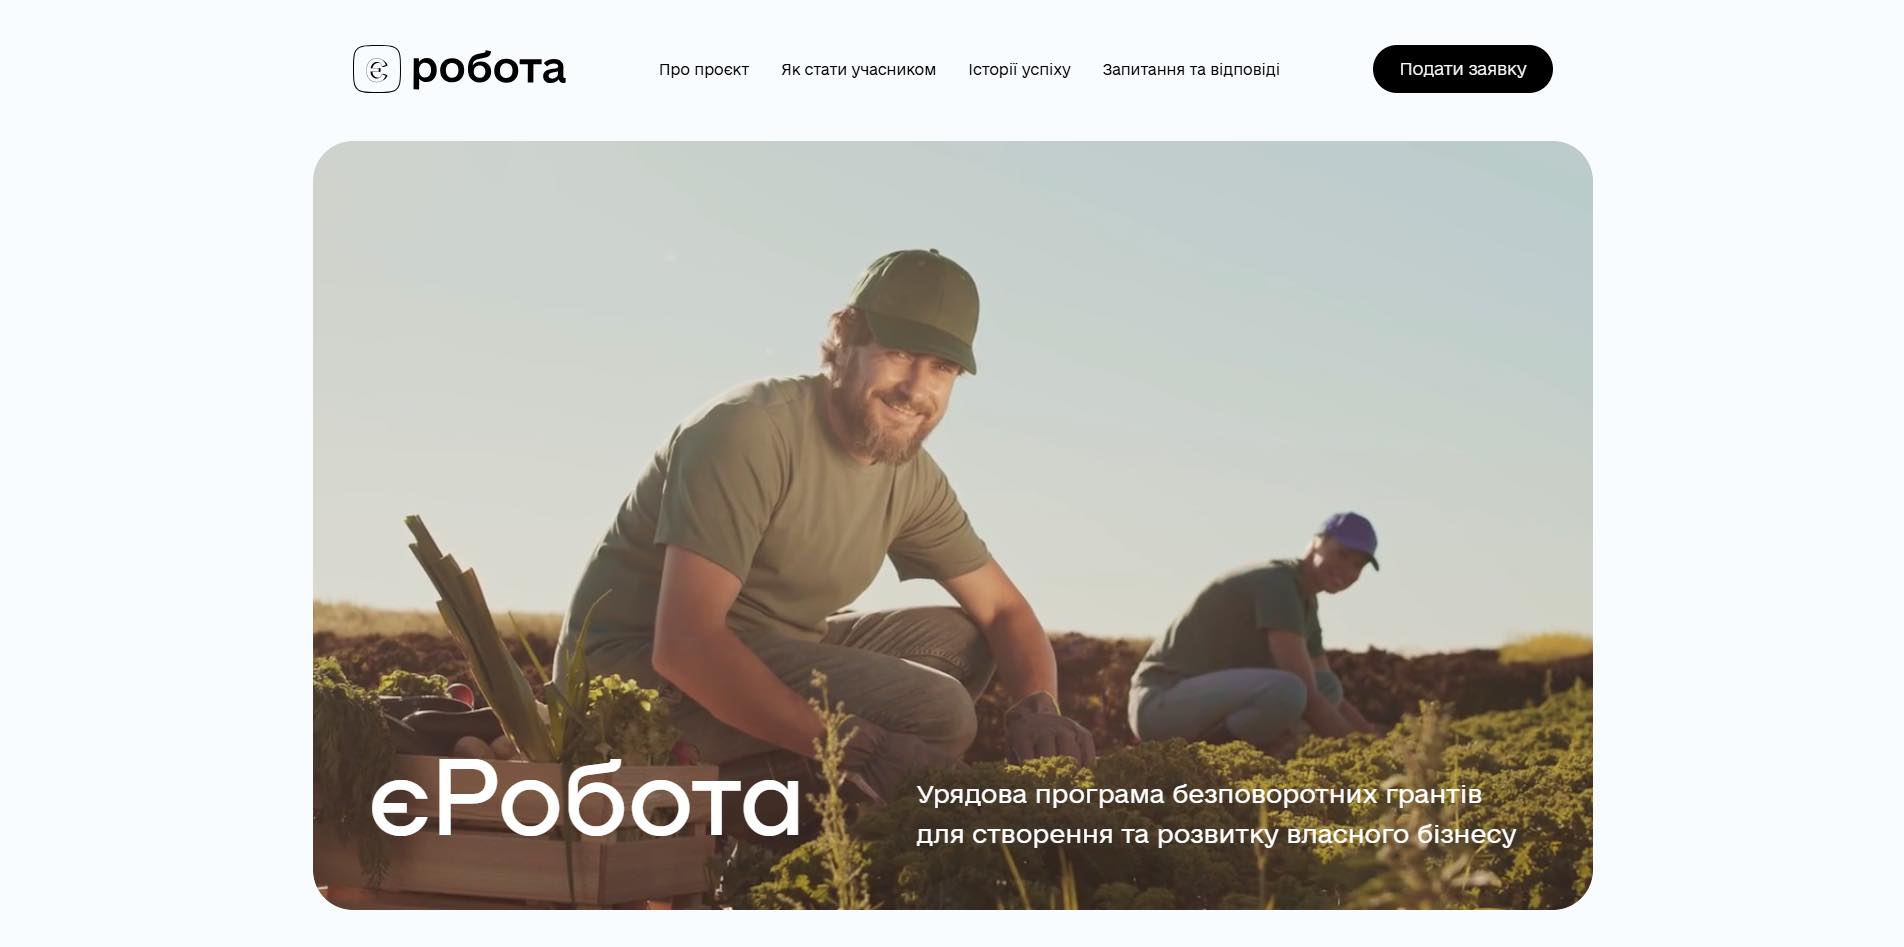Click the text "Урядова програма безповоротних грантів"
This screenshot has height=947, width=1904.
[x=1199, y=794]
